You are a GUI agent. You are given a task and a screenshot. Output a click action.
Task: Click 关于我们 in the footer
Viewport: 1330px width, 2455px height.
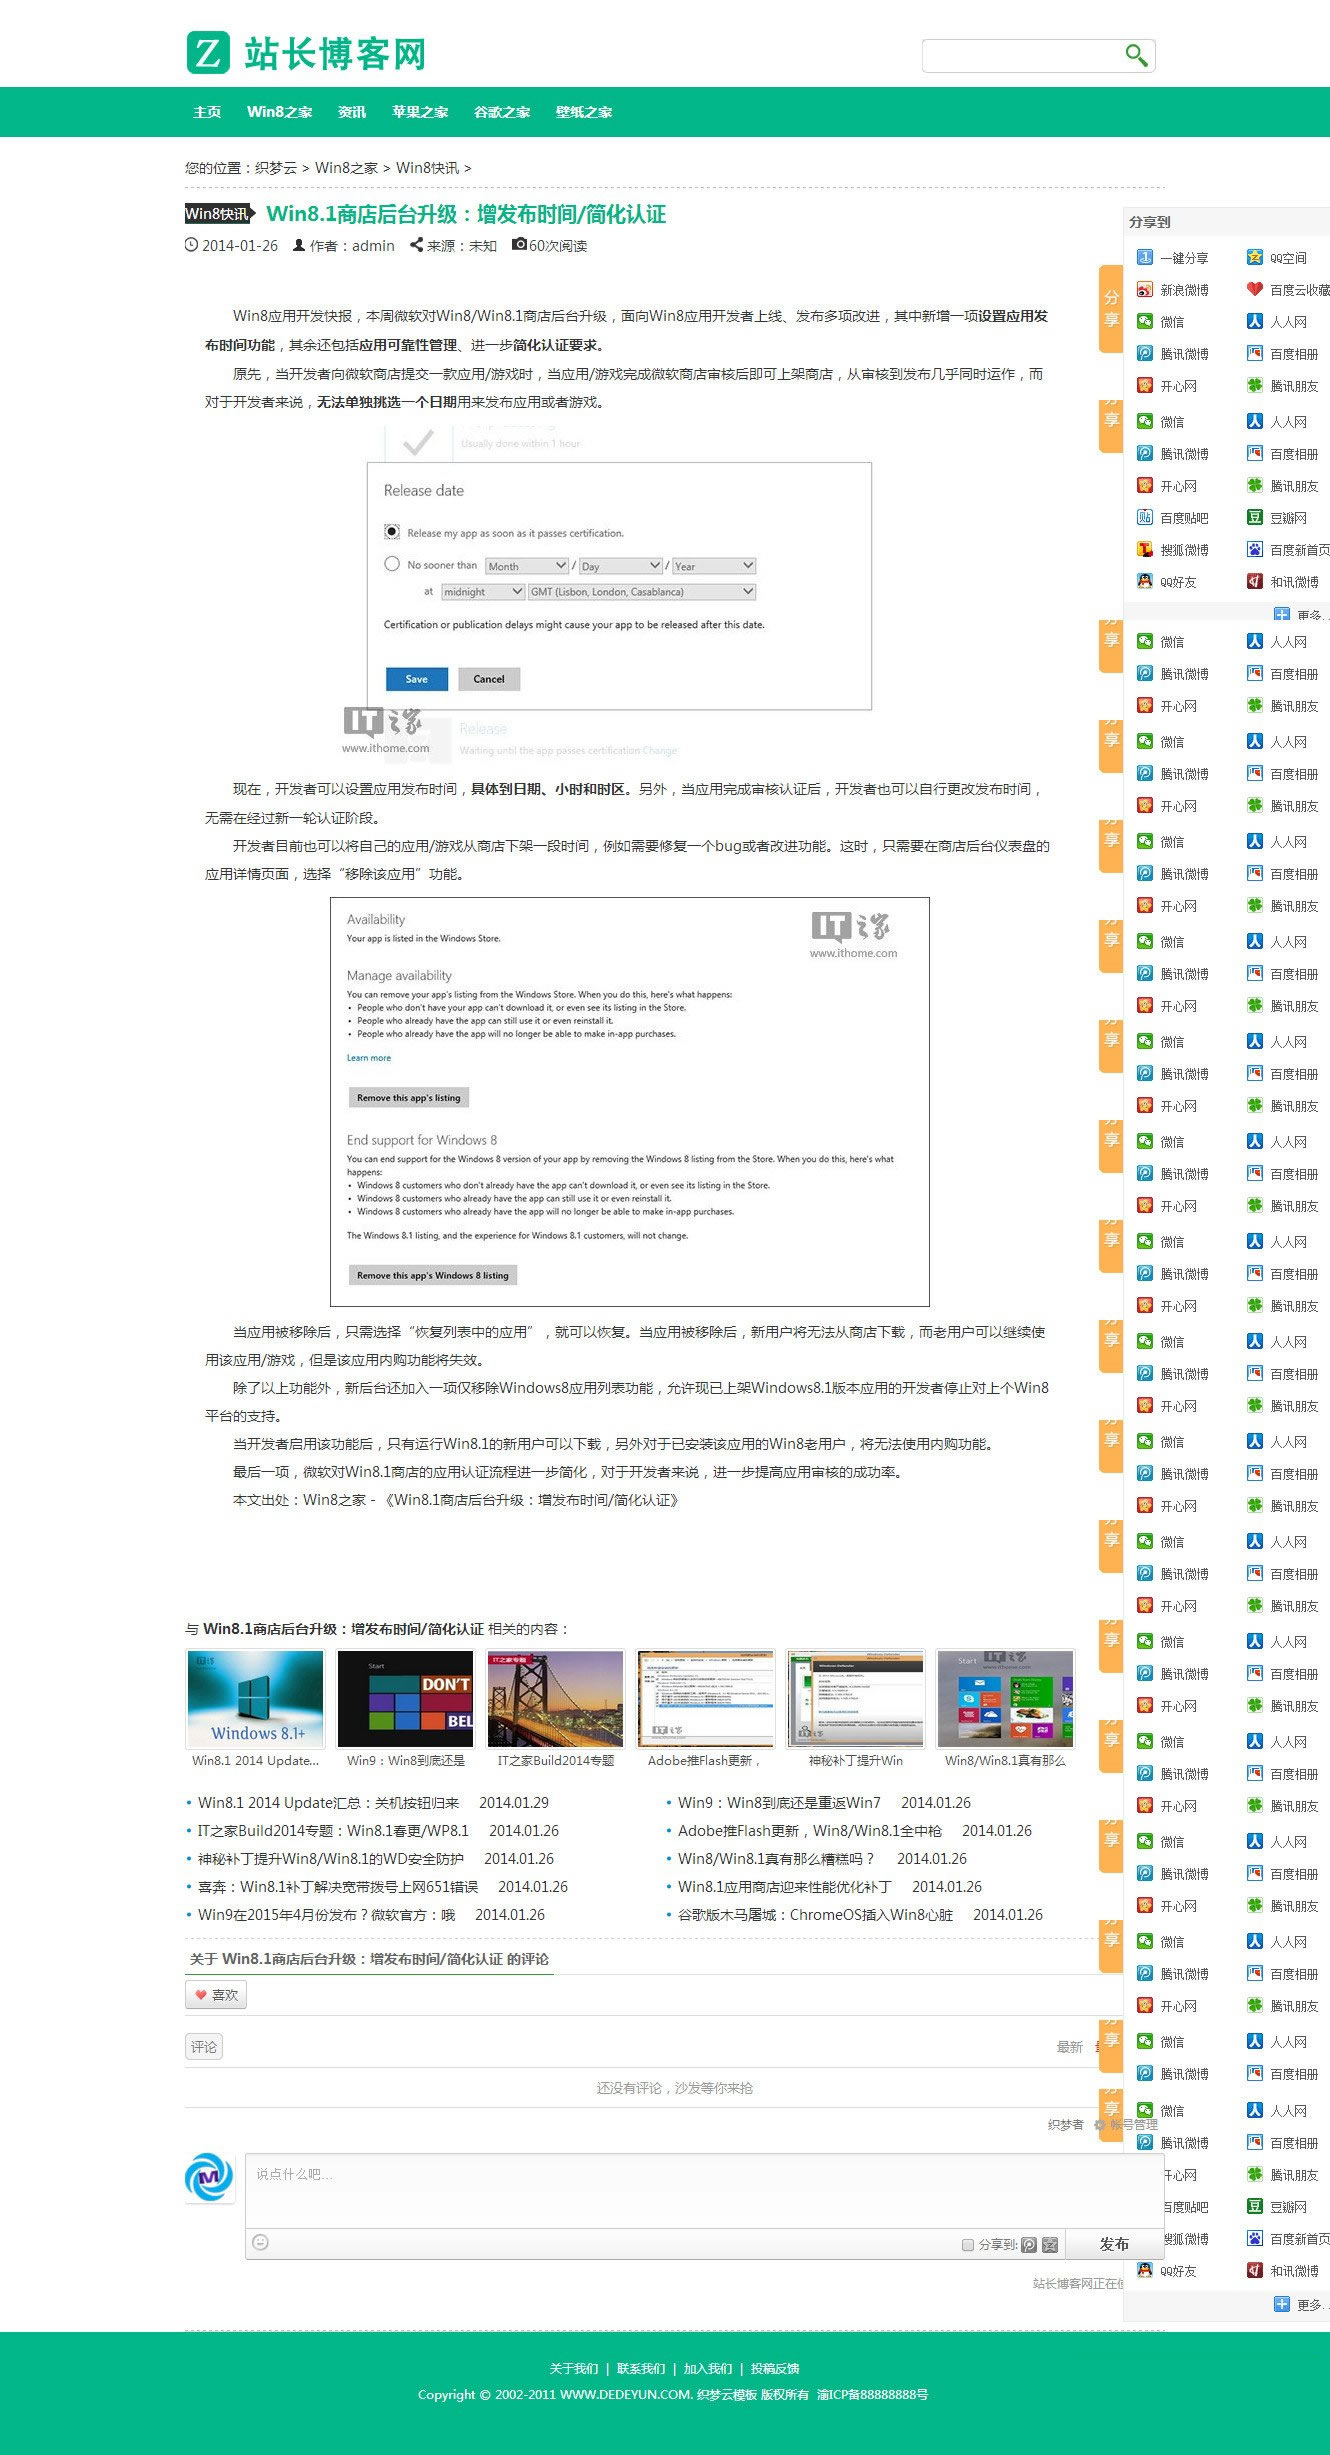click(x=574, y=2368)
